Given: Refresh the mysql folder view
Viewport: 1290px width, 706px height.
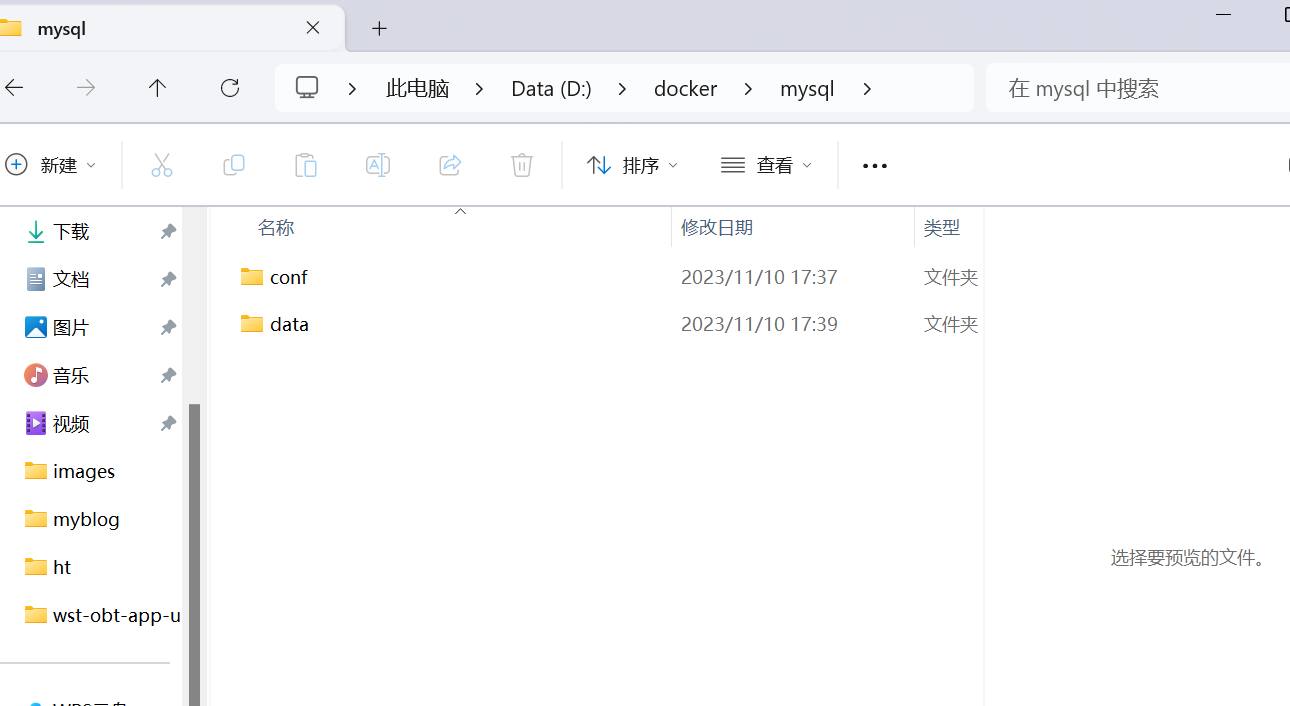Looking at the screenshot, I should click(x=230, y=88).
